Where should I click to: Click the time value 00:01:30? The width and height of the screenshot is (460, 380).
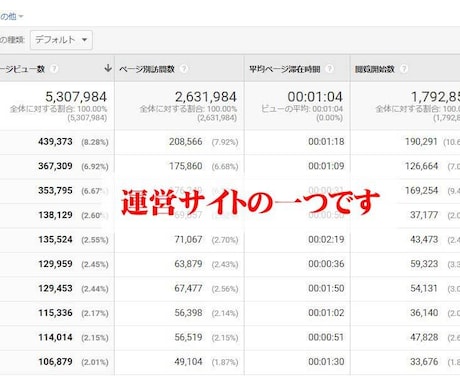click(326, 362)
